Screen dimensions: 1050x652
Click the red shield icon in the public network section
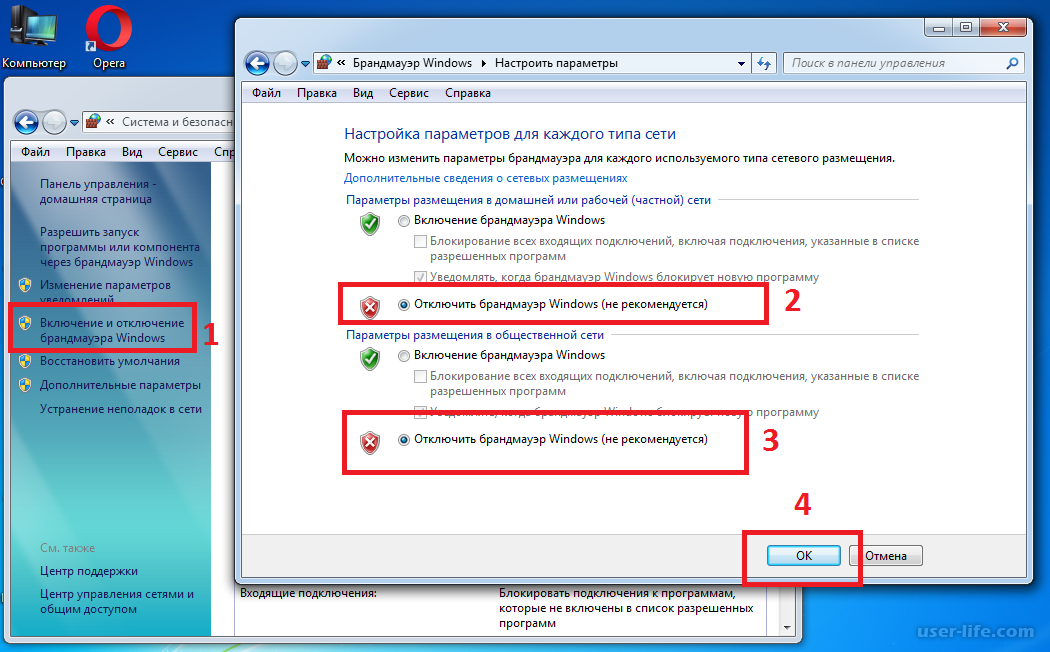coord(370,442)
